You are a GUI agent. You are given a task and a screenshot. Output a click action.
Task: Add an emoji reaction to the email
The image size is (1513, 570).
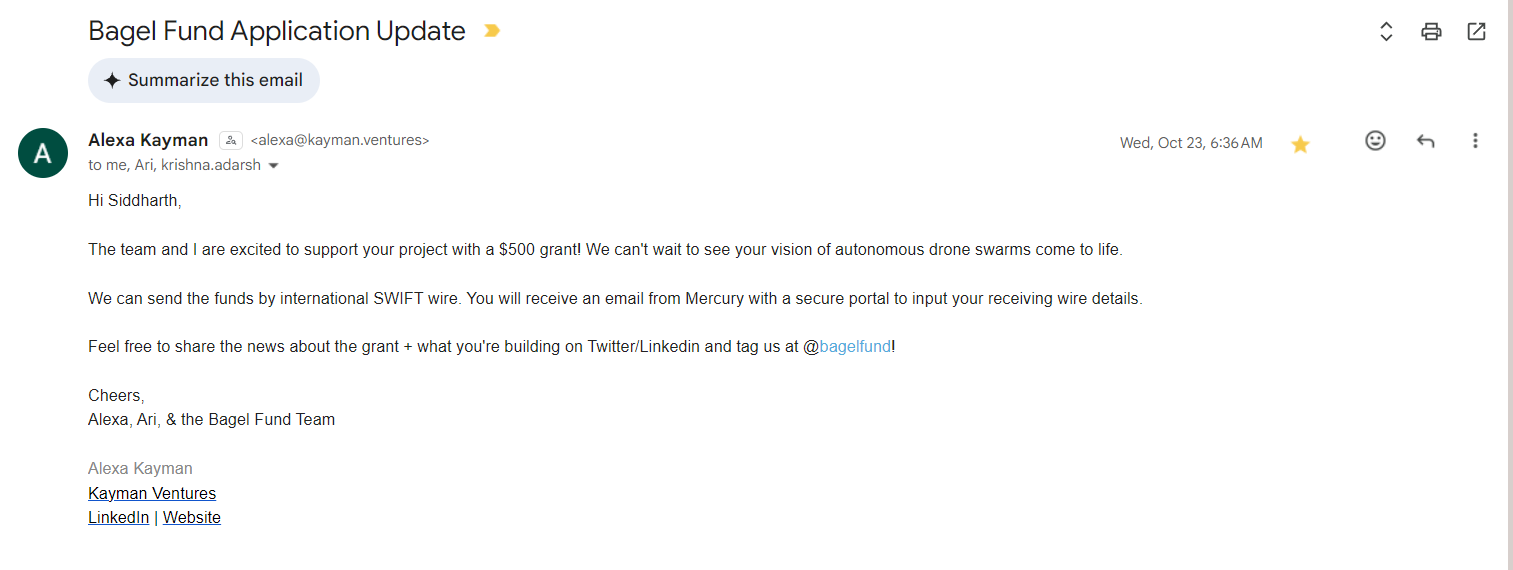(1375, 141)
